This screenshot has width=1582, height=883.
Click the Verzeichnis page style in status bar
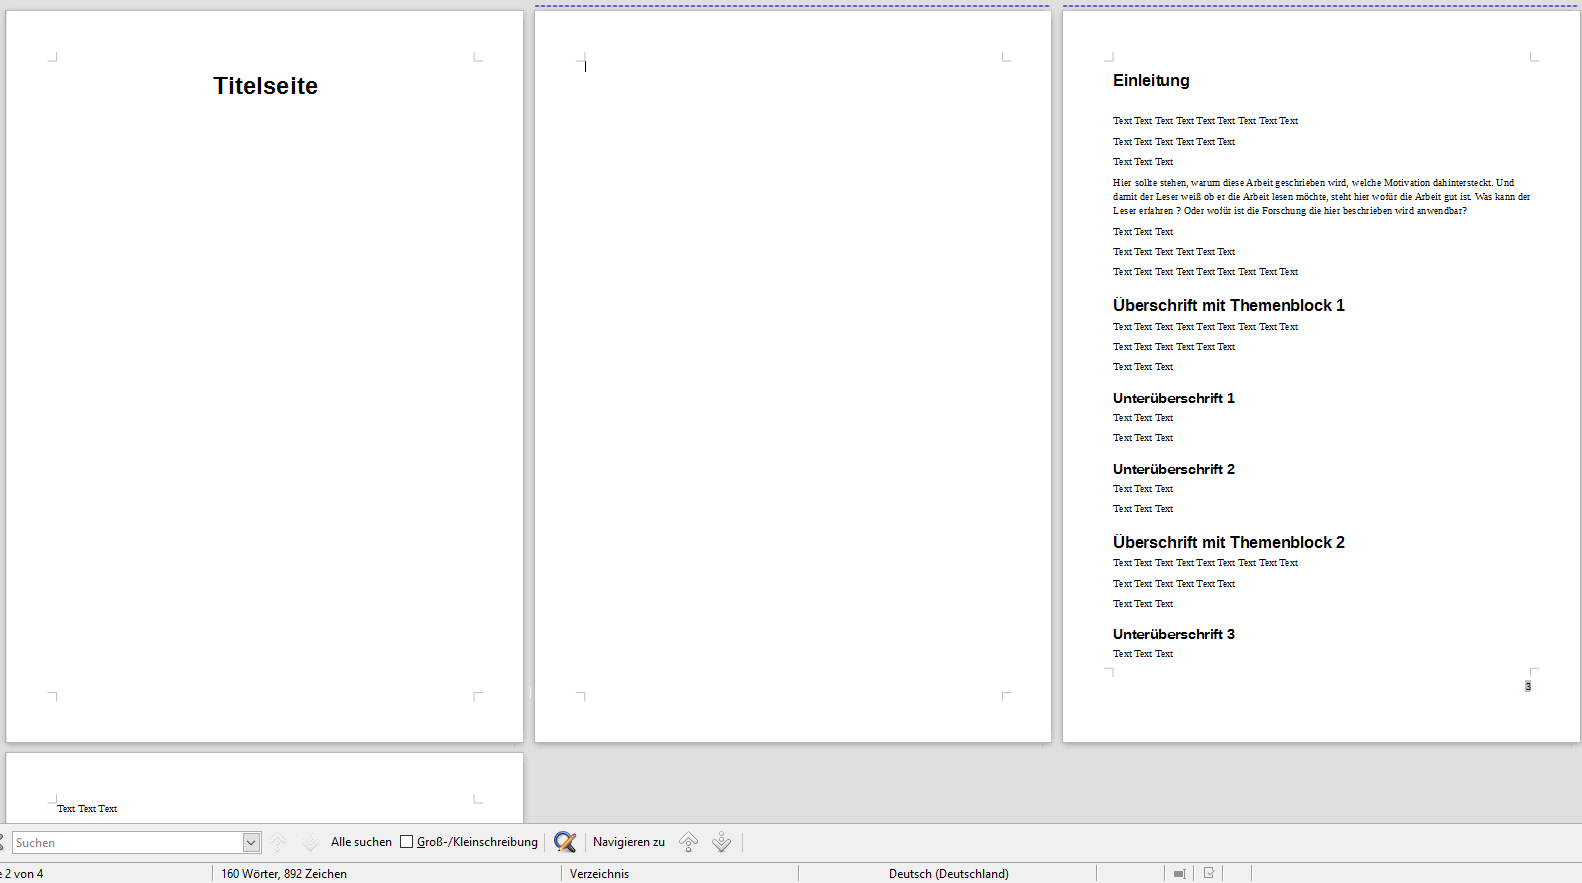coord(599,873)
